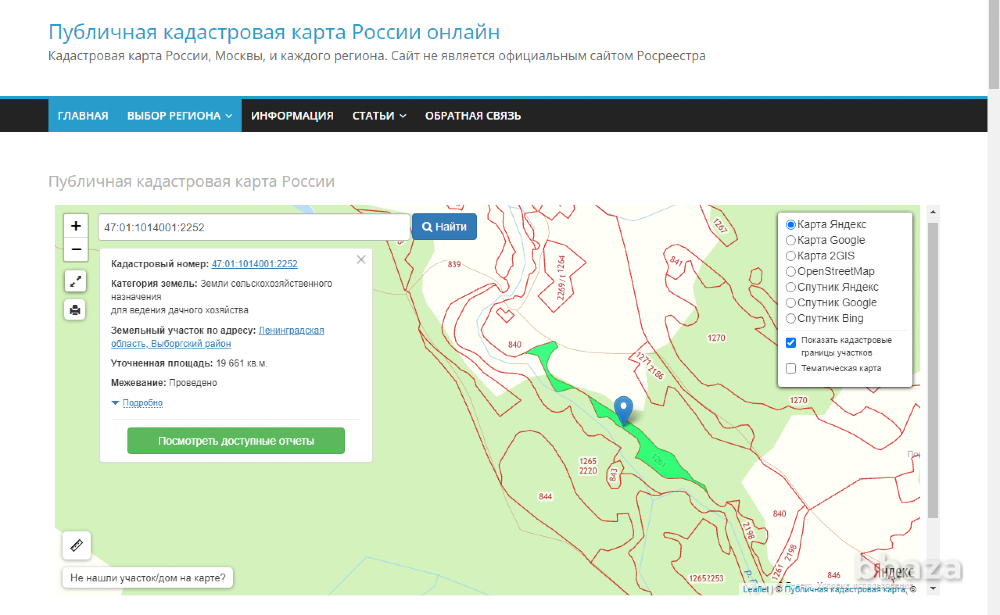Open the ИНФОРМАЦИЯ menu item
This screenshot has height=615, width=1000.
[292, 115]
